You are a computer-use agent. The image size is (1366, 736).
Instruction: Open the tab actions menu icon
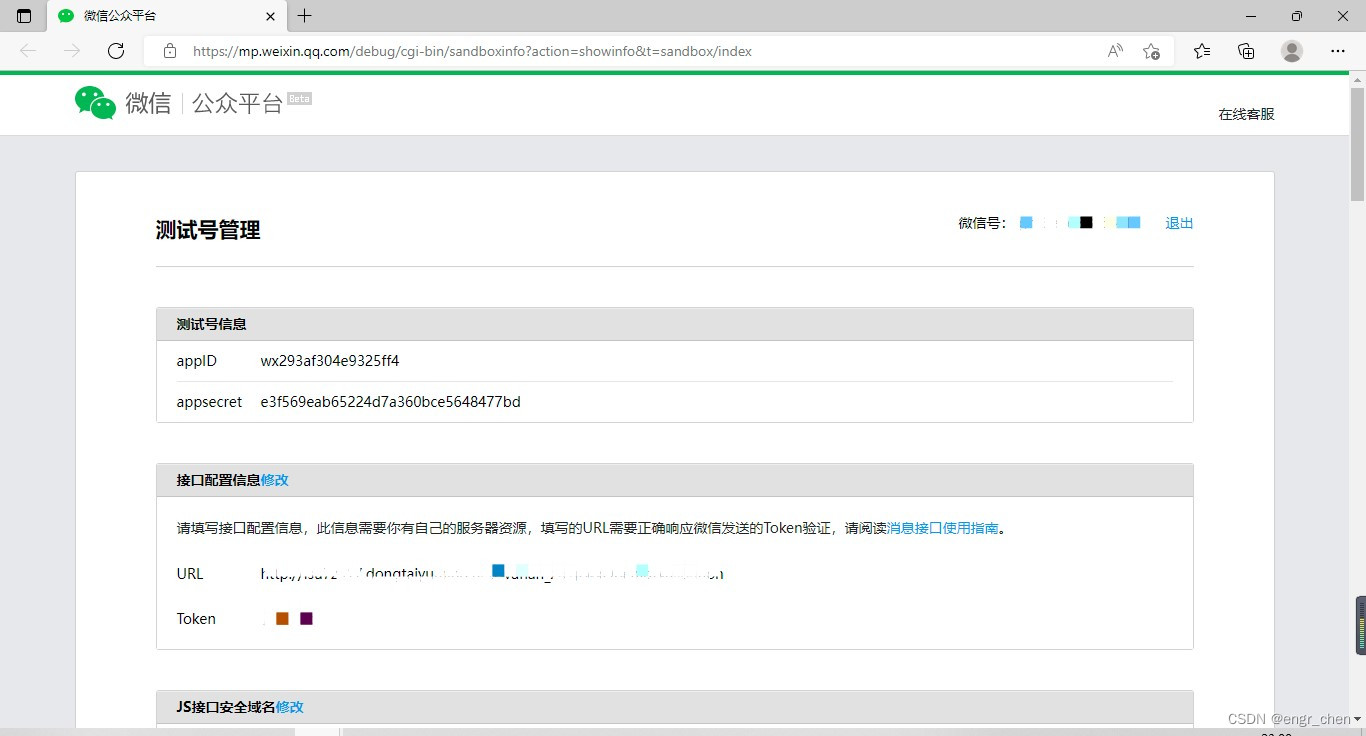24,16
